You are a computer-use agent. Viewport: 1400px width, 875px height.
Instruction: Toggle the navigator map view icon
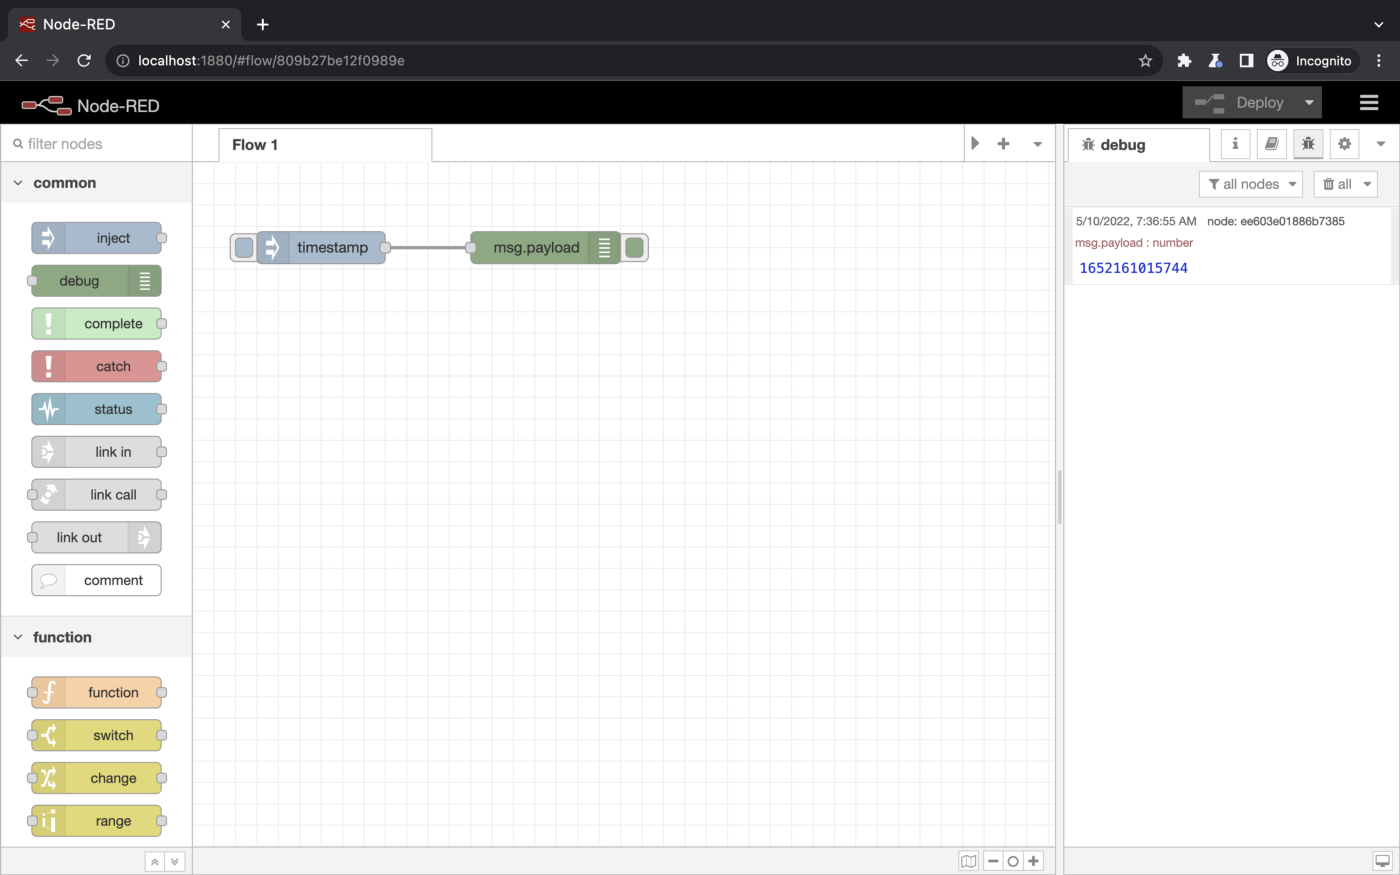[968, 861]
